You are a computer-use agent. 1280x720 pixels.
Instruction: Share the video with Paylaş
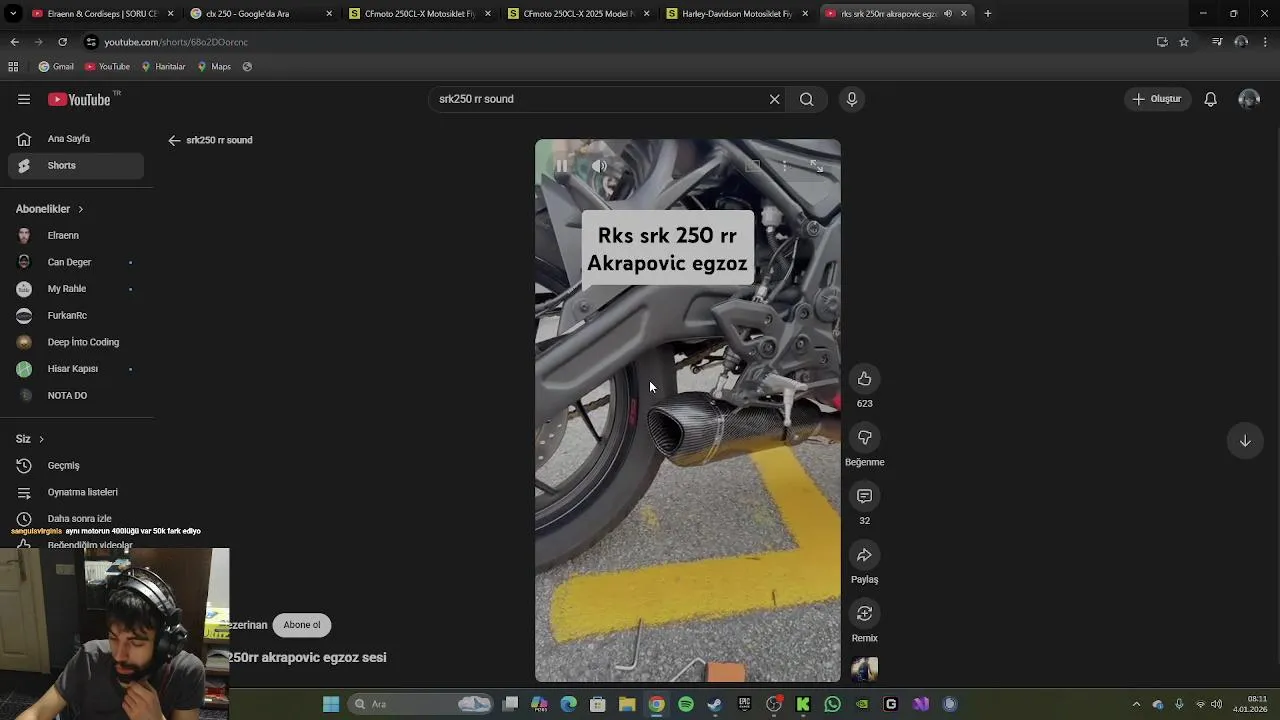tap(864, 555)
